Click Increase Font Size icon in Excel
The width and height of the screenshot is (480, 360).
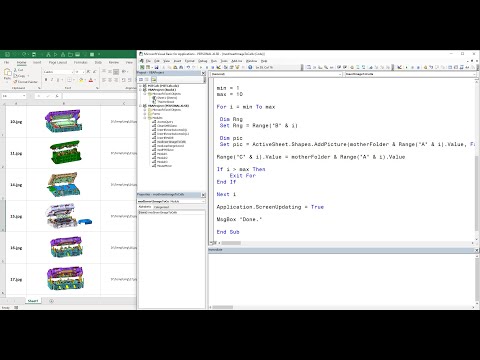(x=88, y=72)
